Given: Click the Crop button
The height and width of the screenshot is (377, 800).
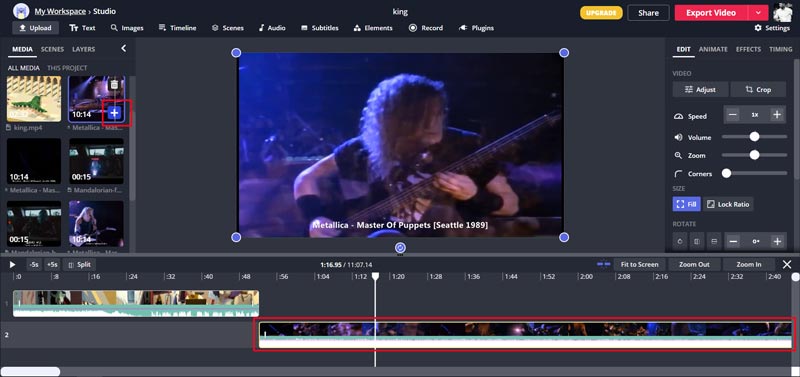Looking at the screenshot, I should point(758,89).
